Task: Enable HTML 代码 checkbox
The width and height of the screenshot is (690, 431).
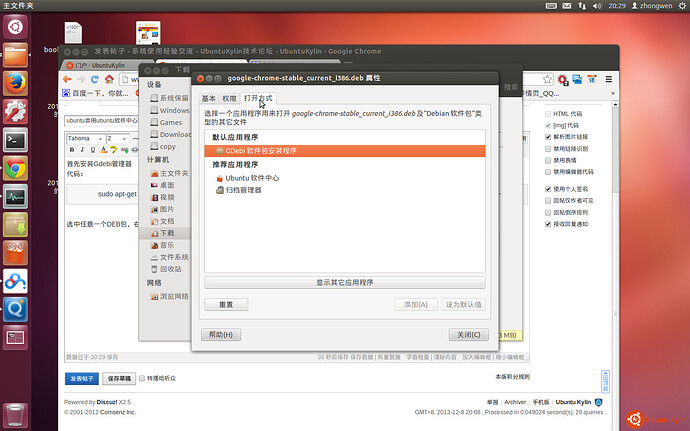Action: (x=548, y=114)
